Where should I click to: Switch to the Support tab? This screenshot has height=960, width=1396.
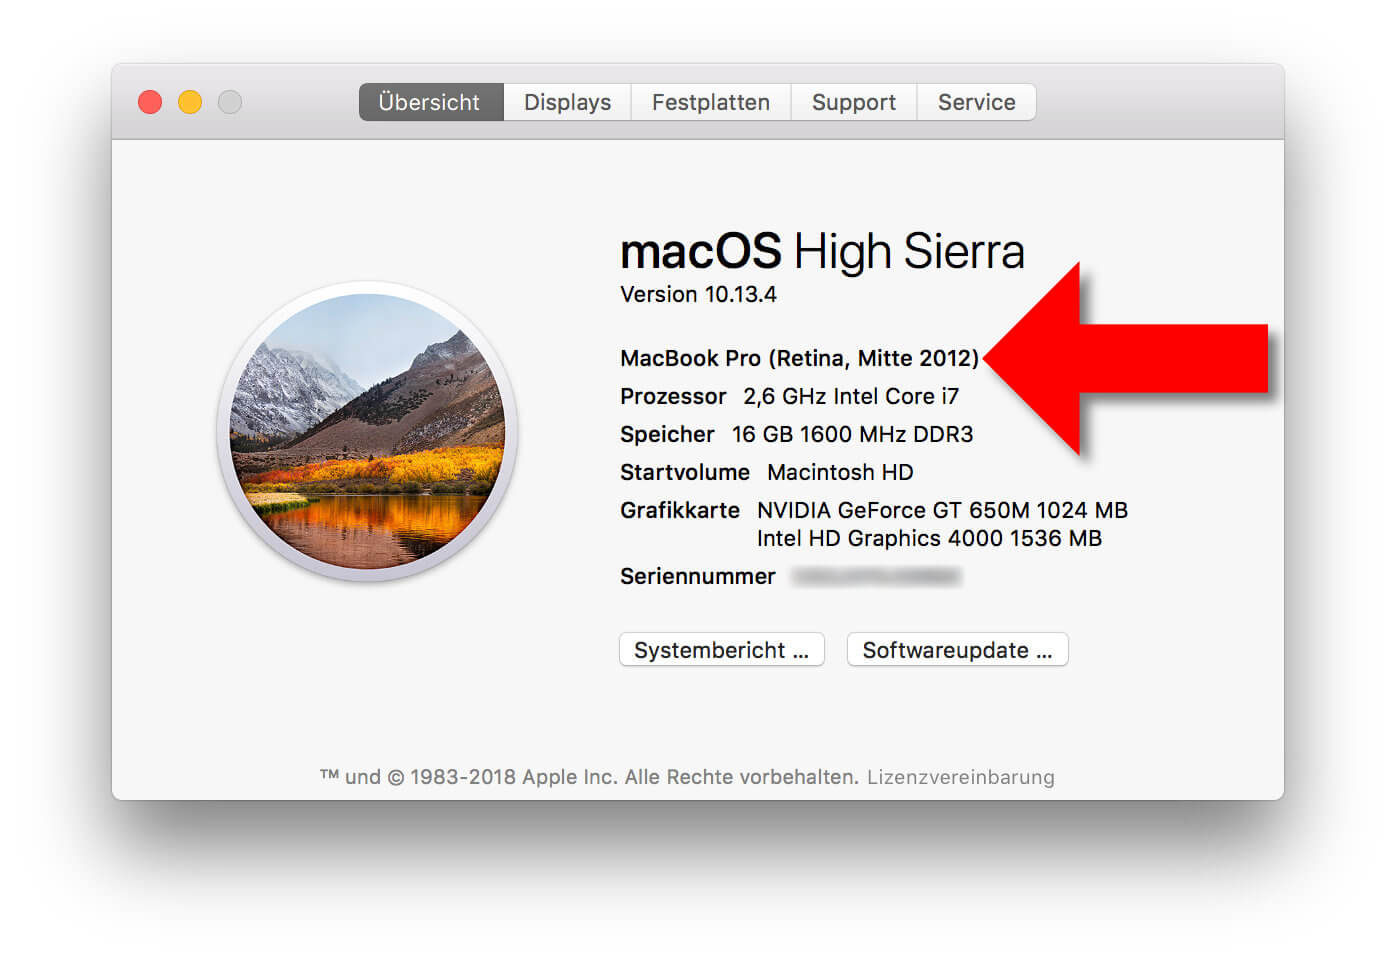(x=854, y=102)
